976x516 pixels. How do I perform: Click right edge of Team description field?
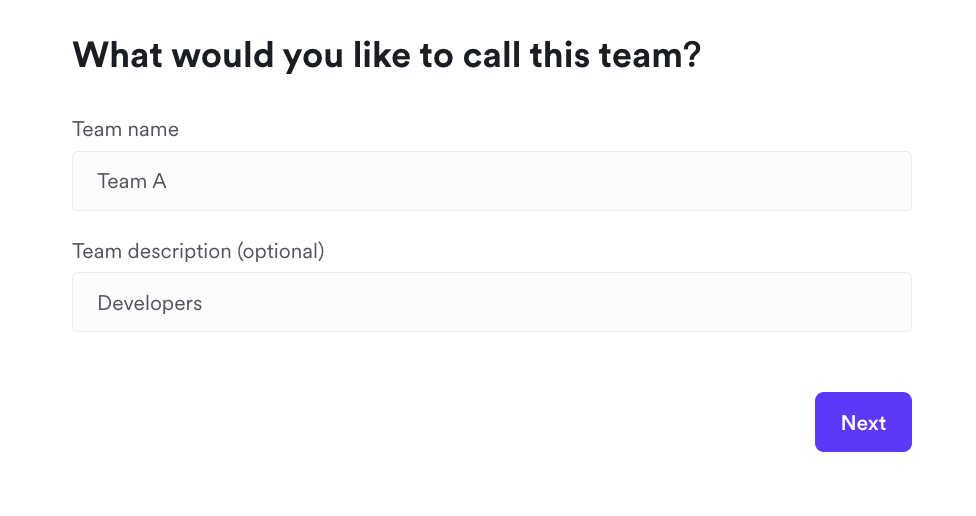click(900, 302)
